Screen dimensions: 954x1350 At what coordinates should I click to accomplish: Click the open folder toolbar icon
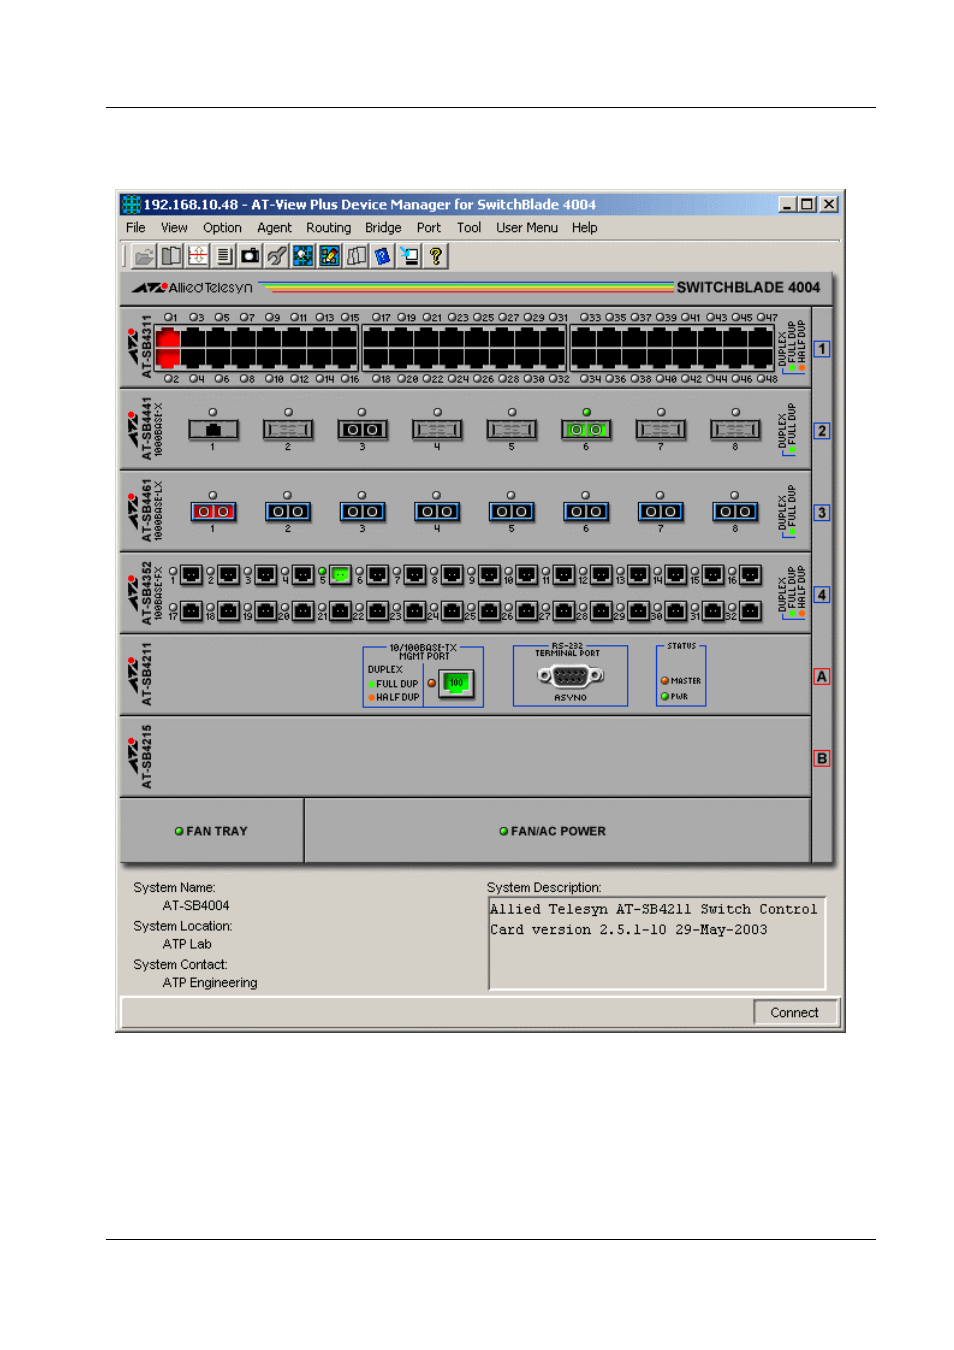coord(145,256)
